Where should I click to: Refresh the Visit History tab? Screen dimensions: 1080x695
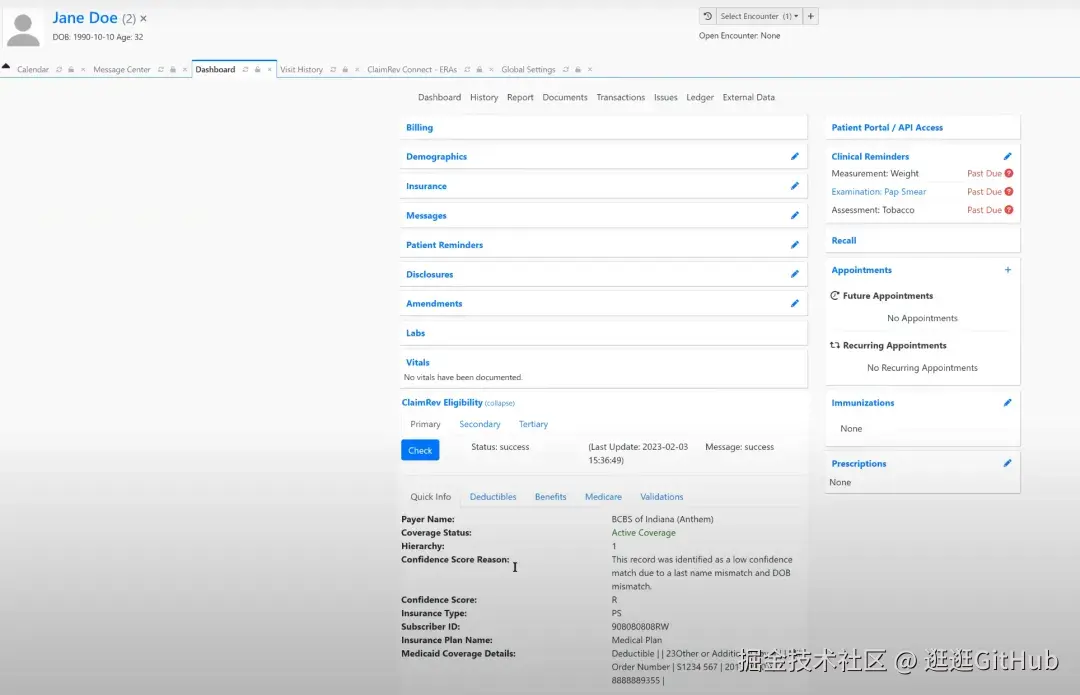pos(333,70)
